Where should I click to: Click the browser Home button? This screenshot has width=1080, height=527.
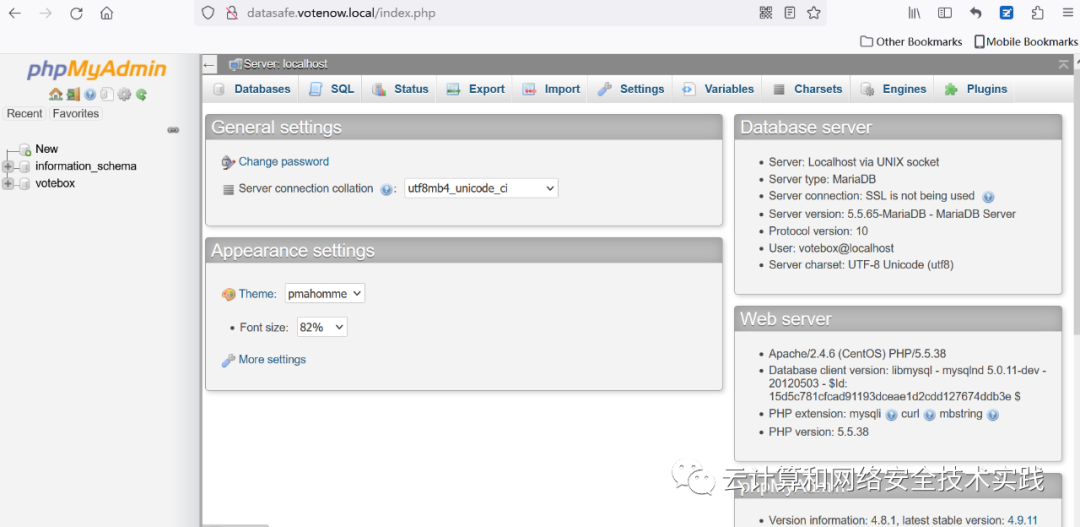click(106, 13)
